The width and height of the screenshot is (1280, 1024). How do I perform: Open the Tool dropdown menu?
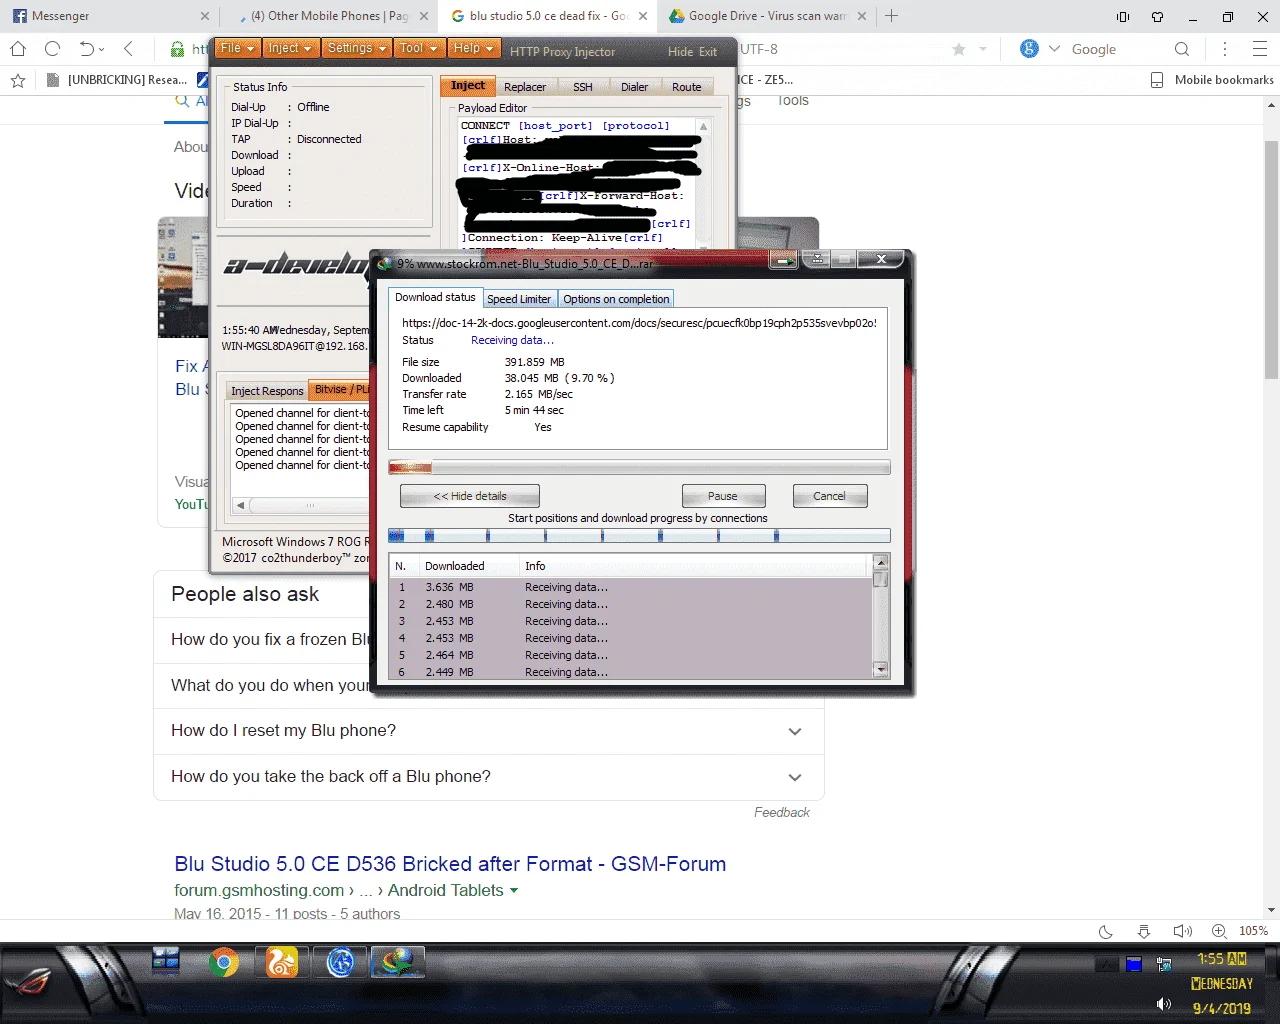(x=417, y=48)
